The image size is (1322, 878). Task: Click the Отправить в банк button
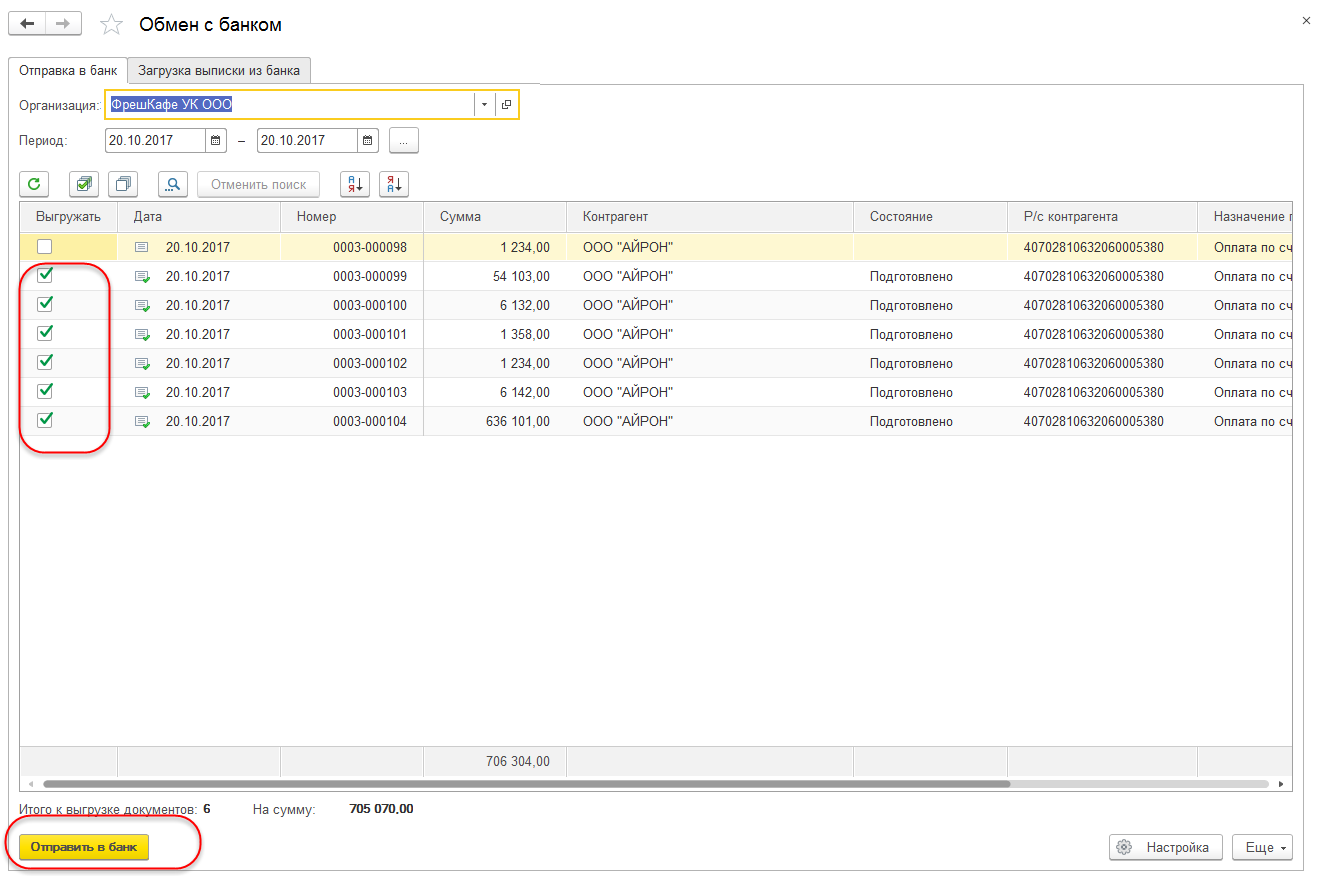coord(84,847)
